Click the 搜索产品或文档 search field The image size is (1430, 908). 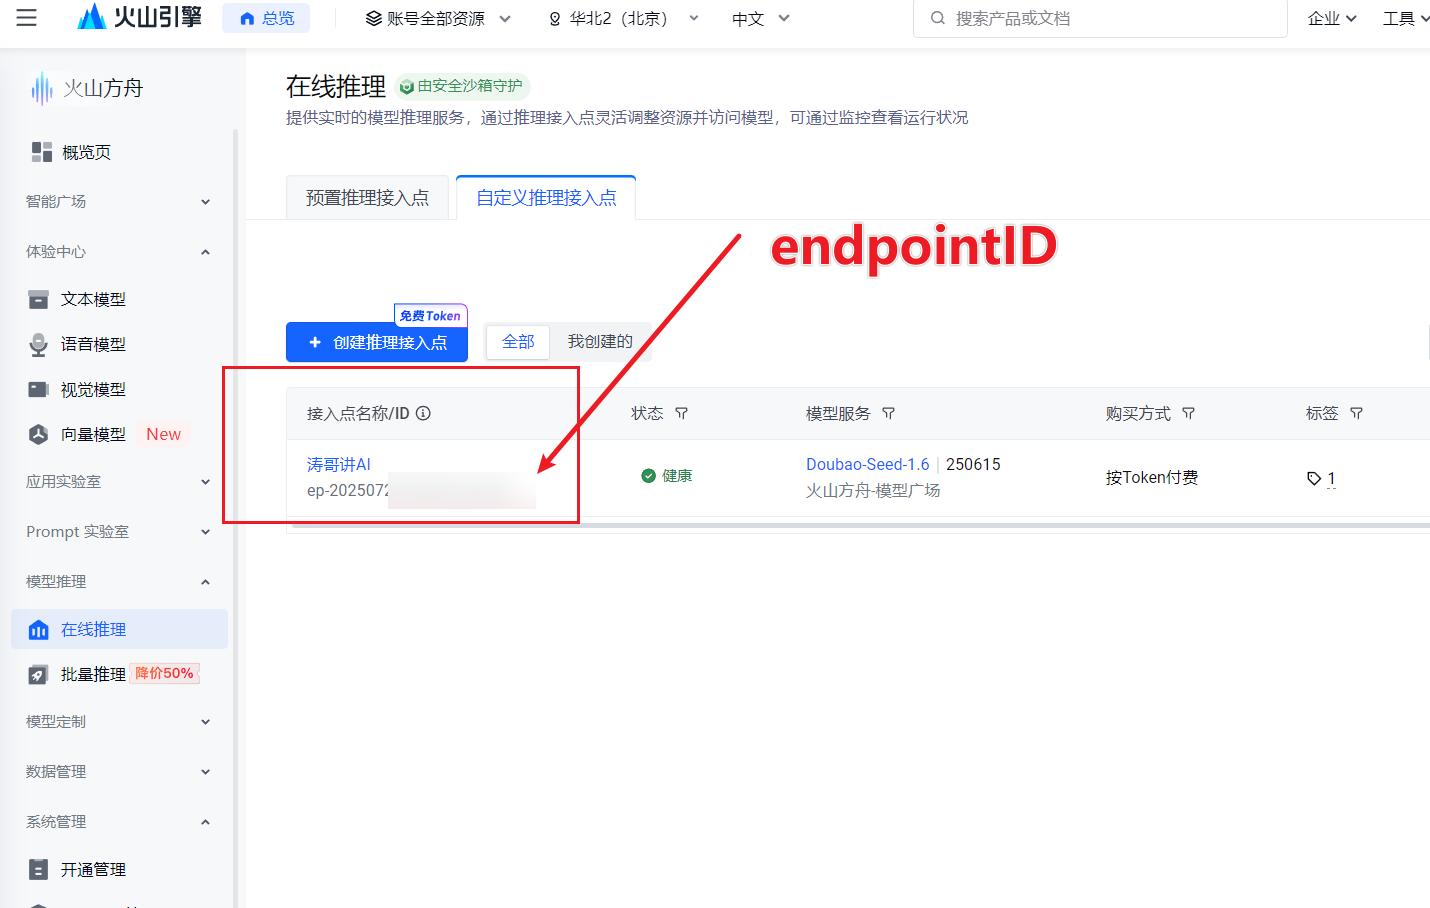1100,18
